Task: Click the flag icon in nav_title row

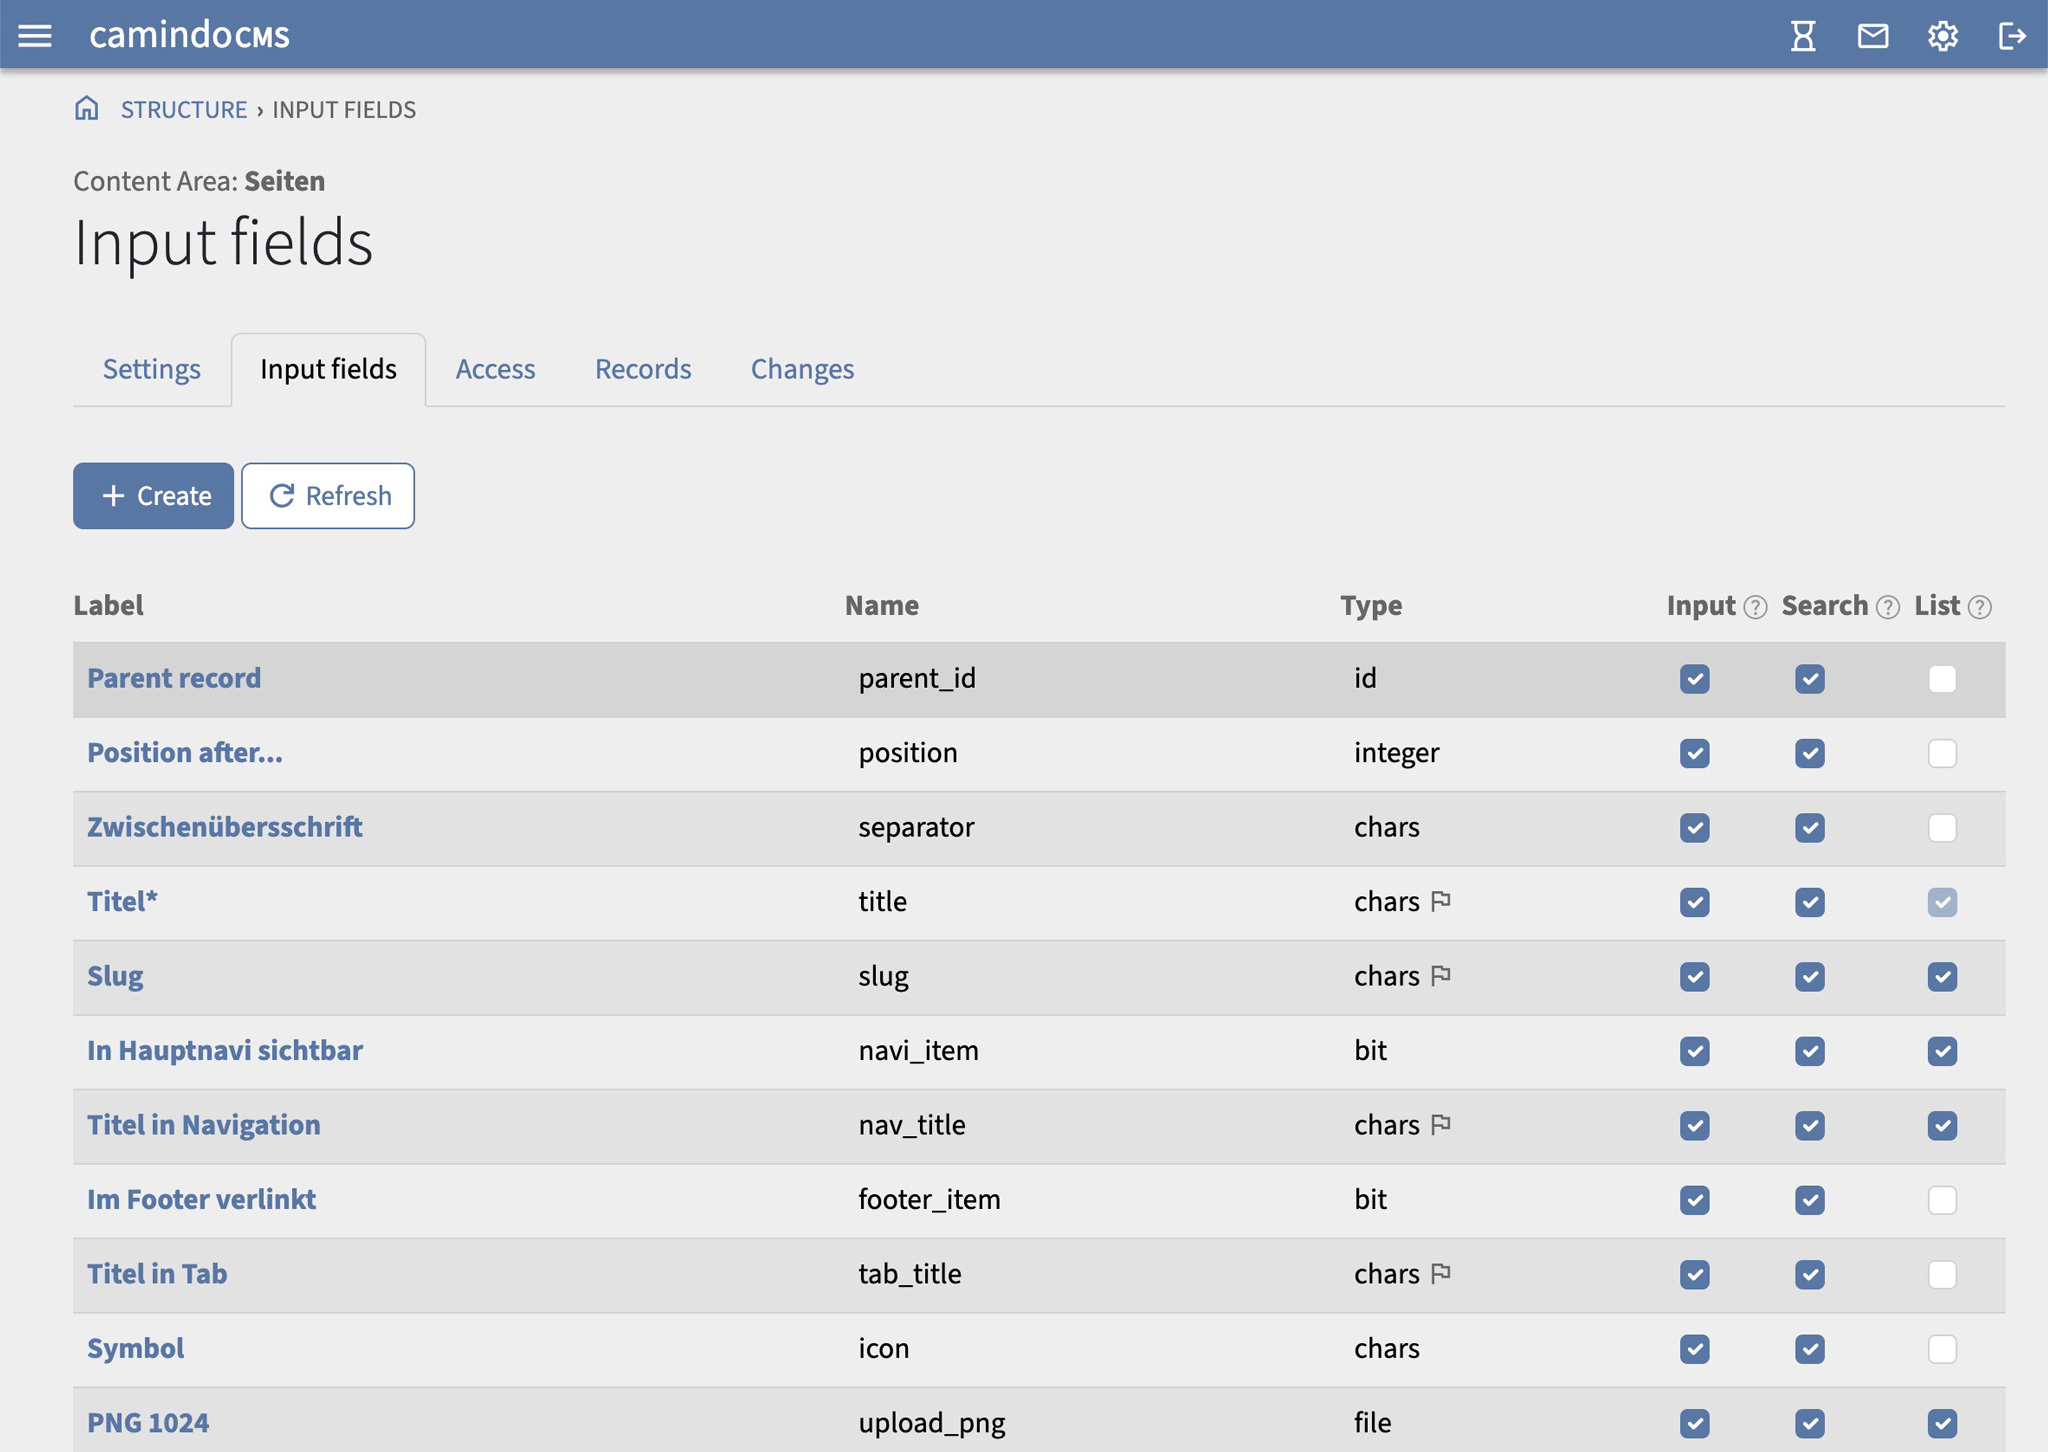Action: (x=1441, y=1124)
